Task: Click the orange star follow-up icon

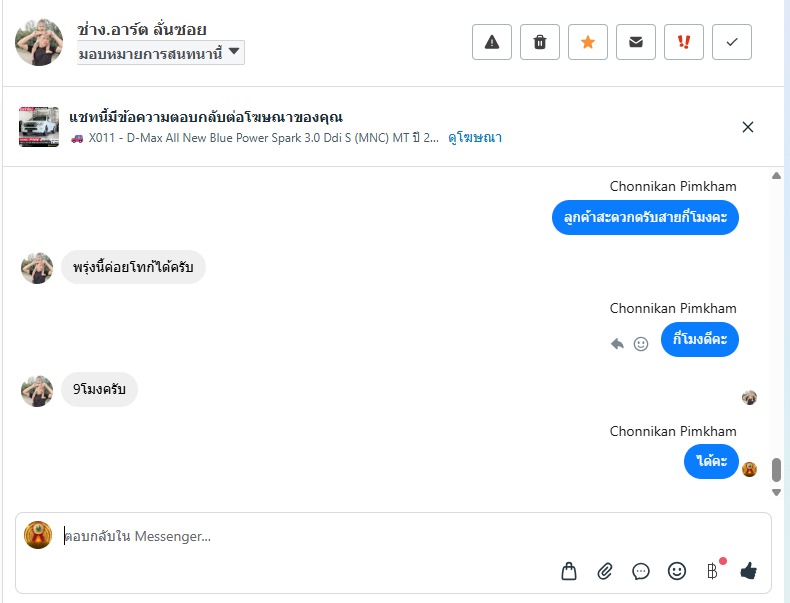Action: click(x=588, y=42)
